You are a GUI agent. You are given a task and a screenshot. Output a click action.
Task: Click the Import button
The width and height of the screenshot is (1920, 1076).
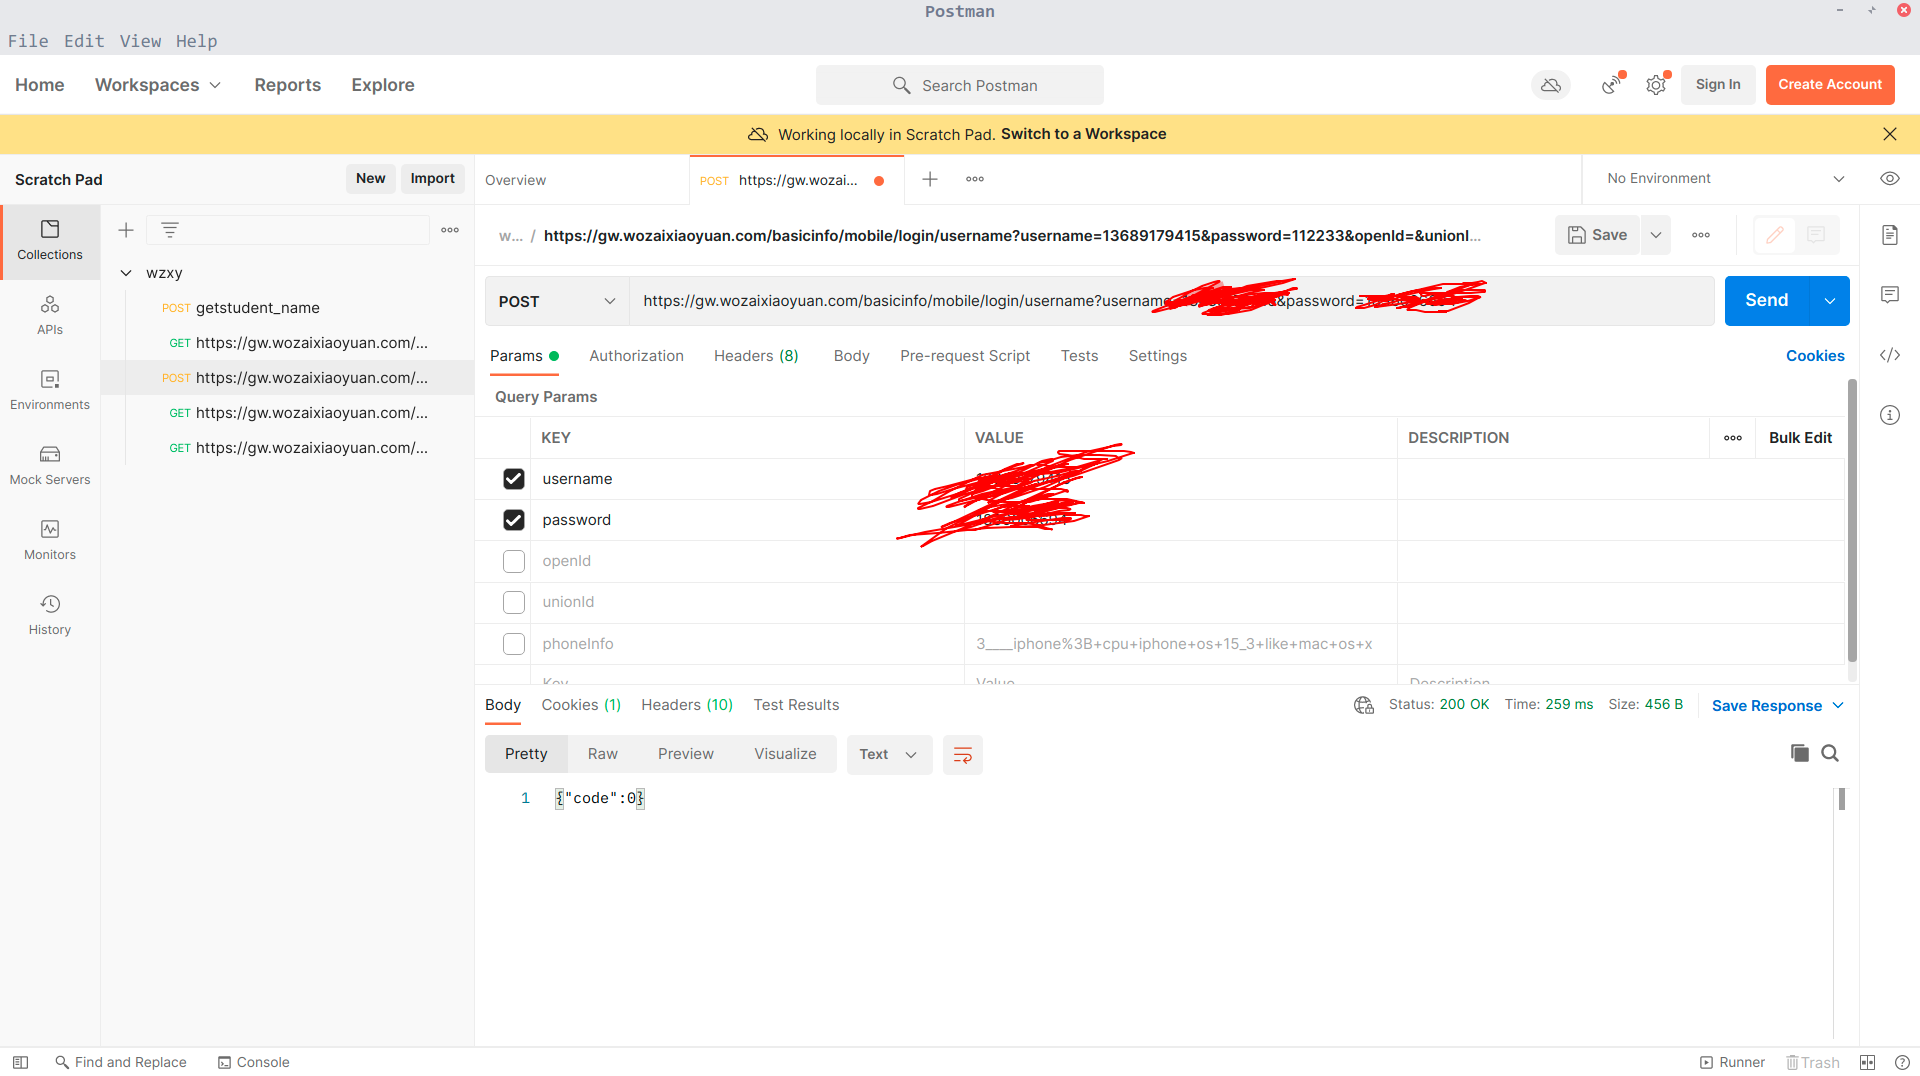coord(432,179)
